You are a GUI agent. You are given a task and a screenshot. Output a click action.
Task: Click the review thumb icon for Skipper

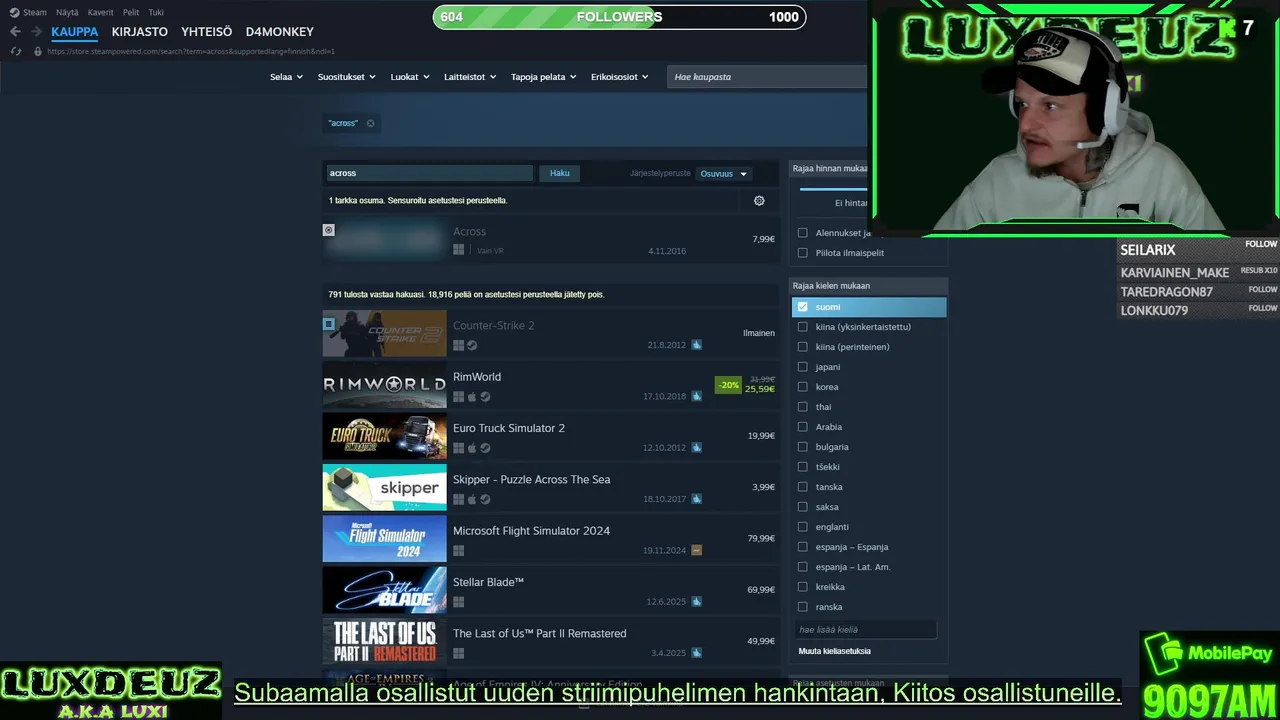696,499
